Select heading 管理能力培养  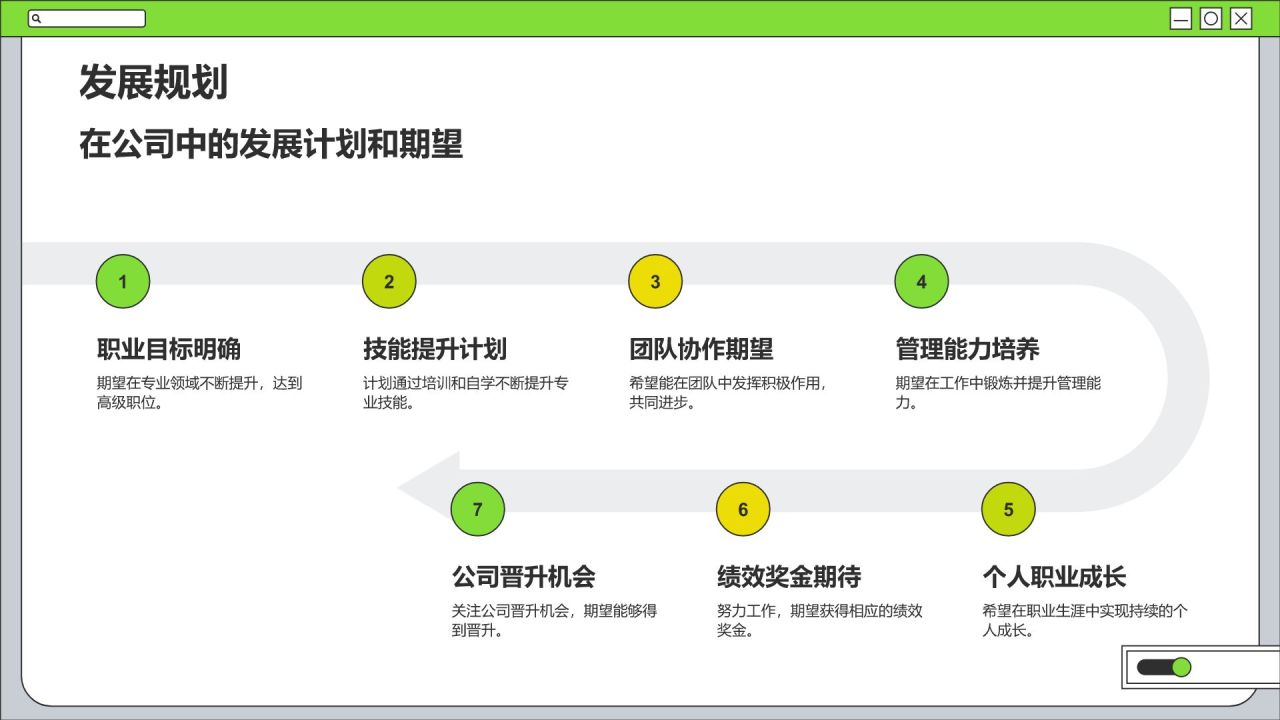click(967, 349)
